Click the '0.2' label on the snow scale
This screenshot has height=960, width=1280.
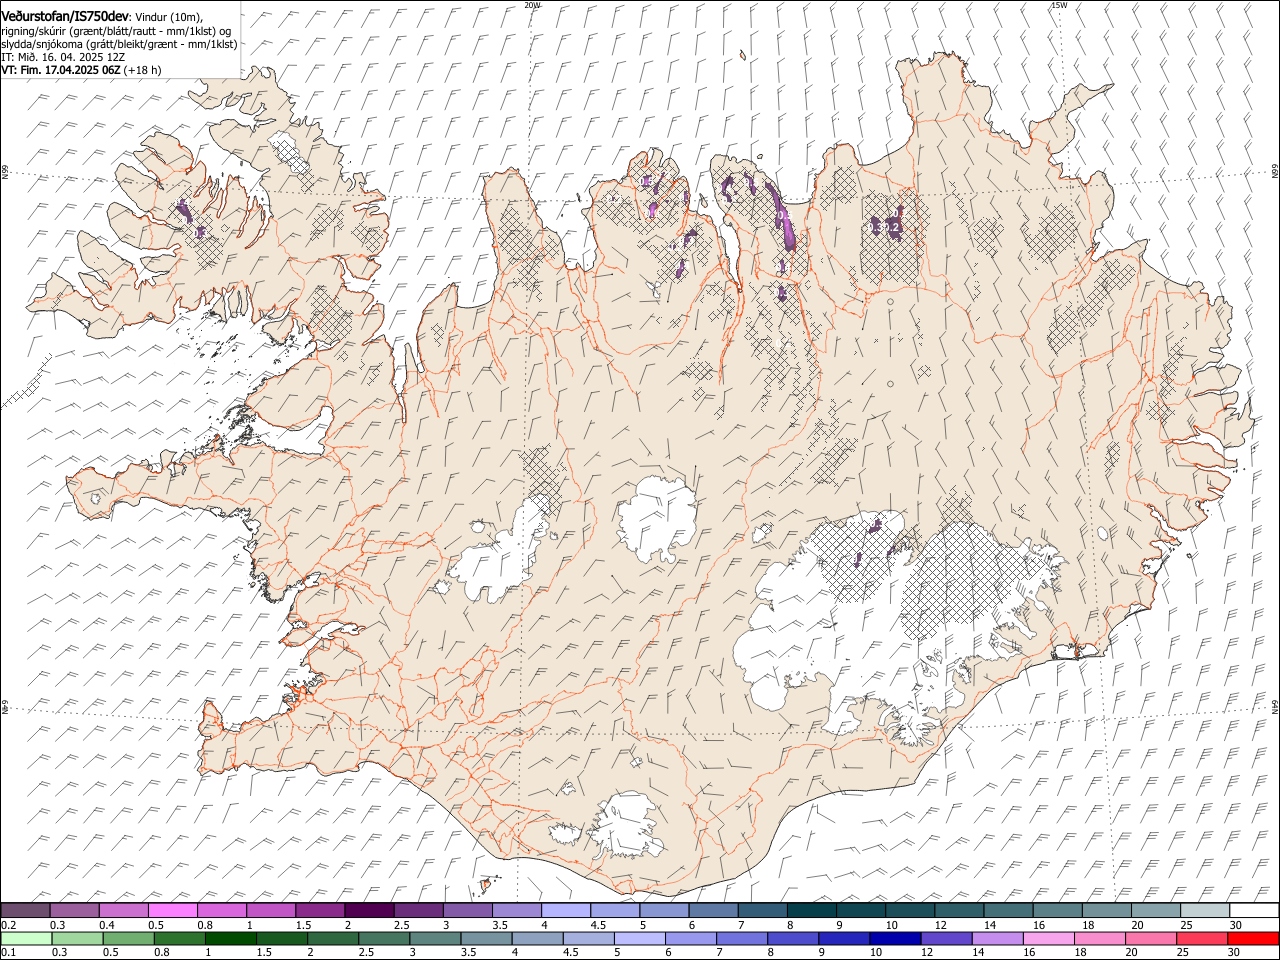[x=8, y=925]
